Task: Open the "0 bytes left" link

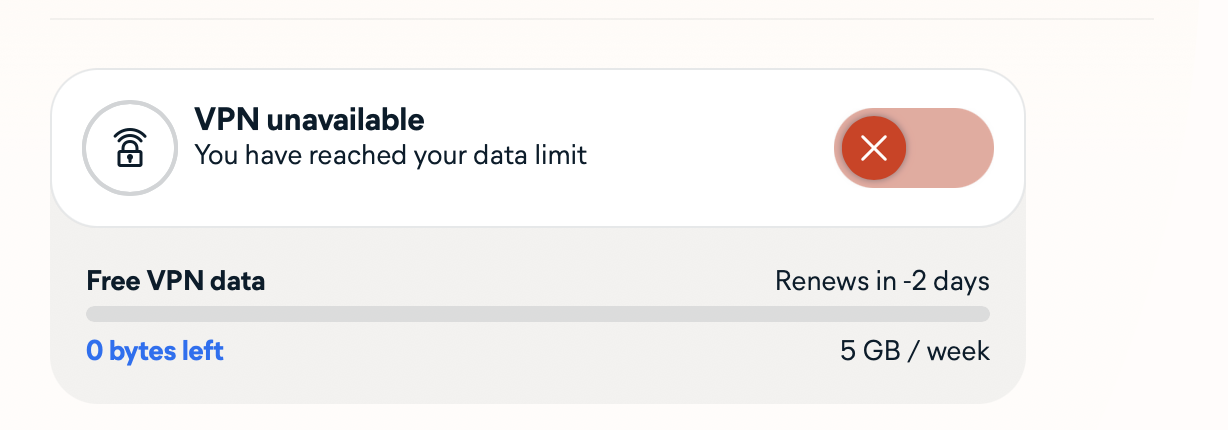Action: [x=155, y=351]
